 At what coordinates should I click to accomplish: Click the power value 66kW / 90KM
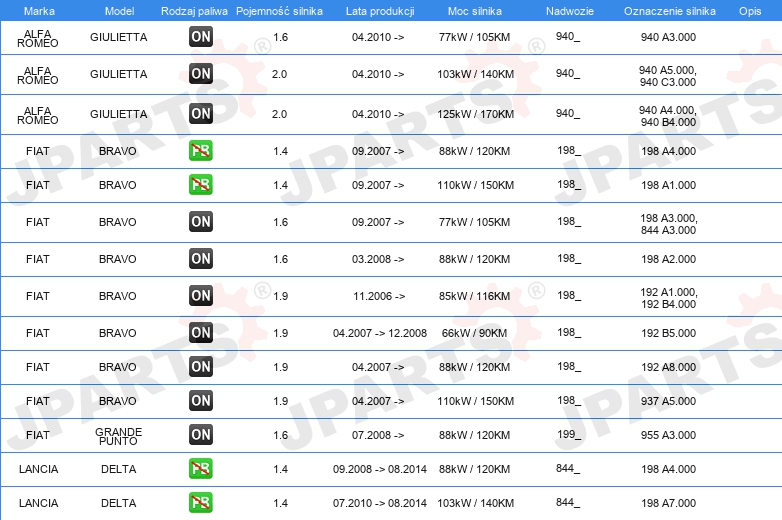pyautogui.click(x=474, y=333)
